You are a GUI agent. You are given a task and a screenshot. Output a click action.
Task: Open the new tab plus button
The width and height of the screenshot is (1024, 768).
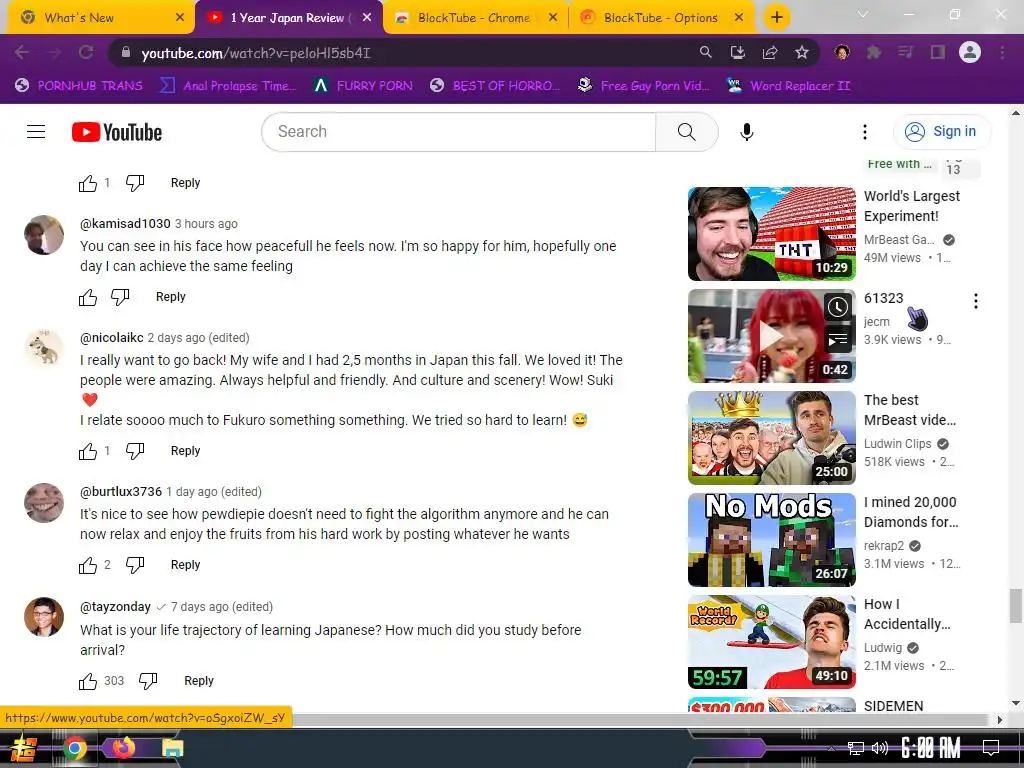pos(776,18)
